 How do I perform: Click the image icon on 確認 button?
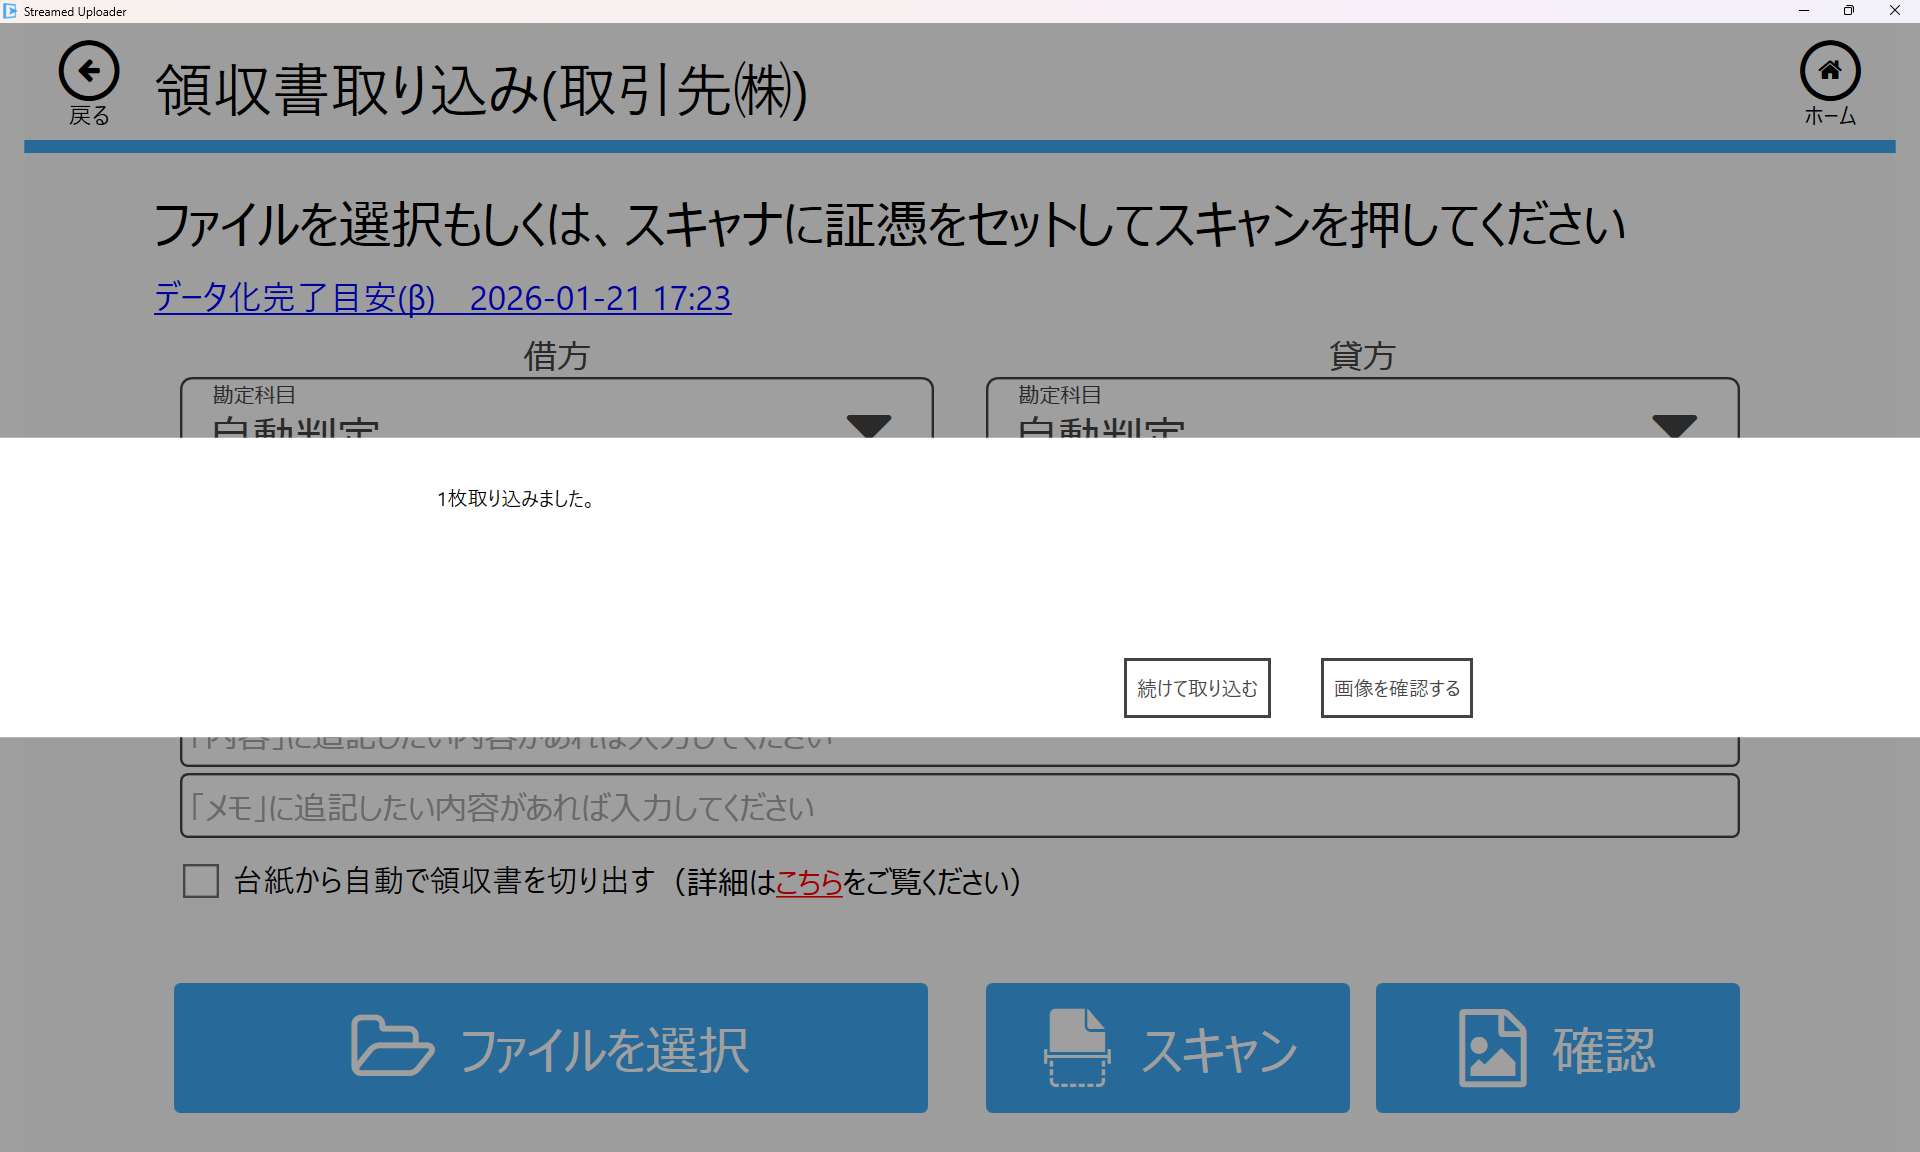[1492, 1047]
